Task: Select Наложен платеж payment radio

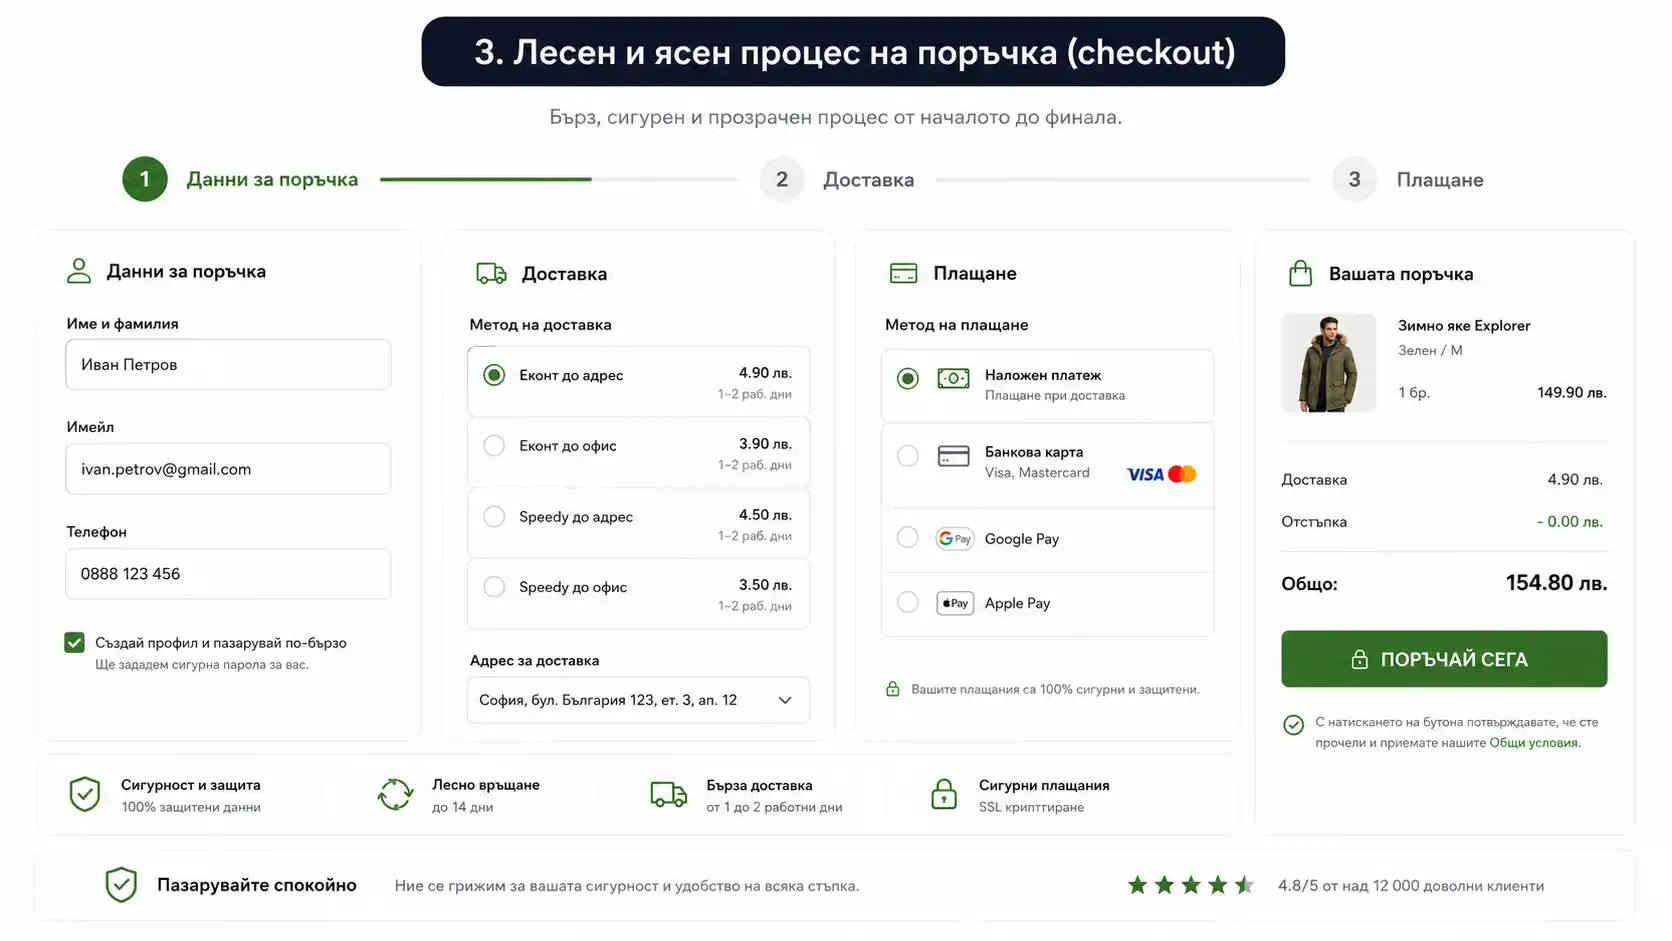Action: coord(908,379)
